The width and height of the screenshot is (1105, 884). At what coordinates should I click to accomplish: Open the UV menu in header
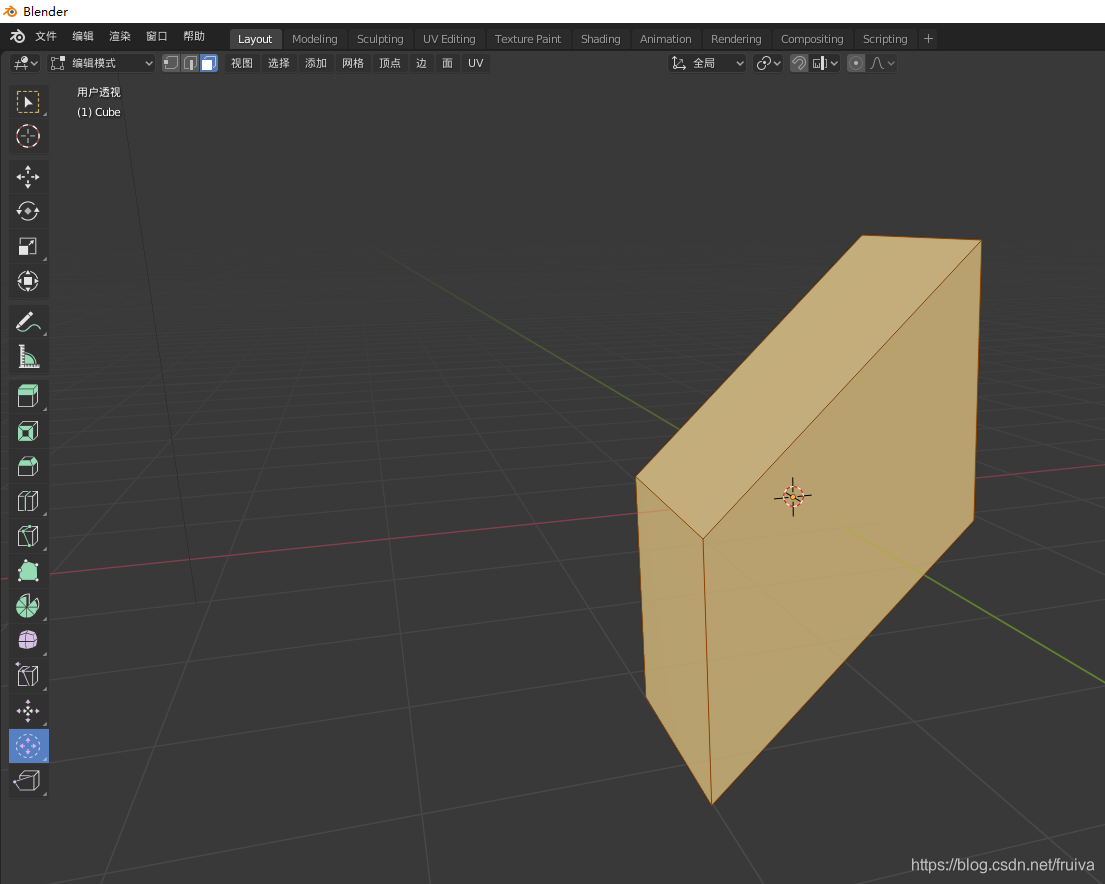click(x=476, y=63)
